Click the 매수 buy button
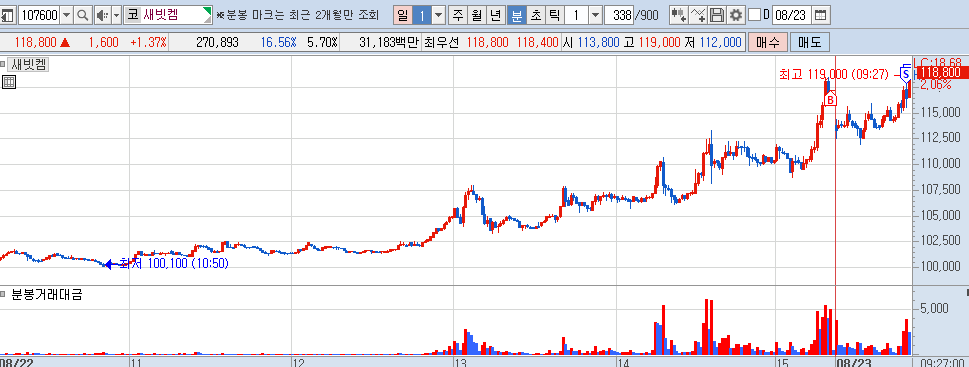This screenshot has width=969, height=367. (x=768, y=42)
